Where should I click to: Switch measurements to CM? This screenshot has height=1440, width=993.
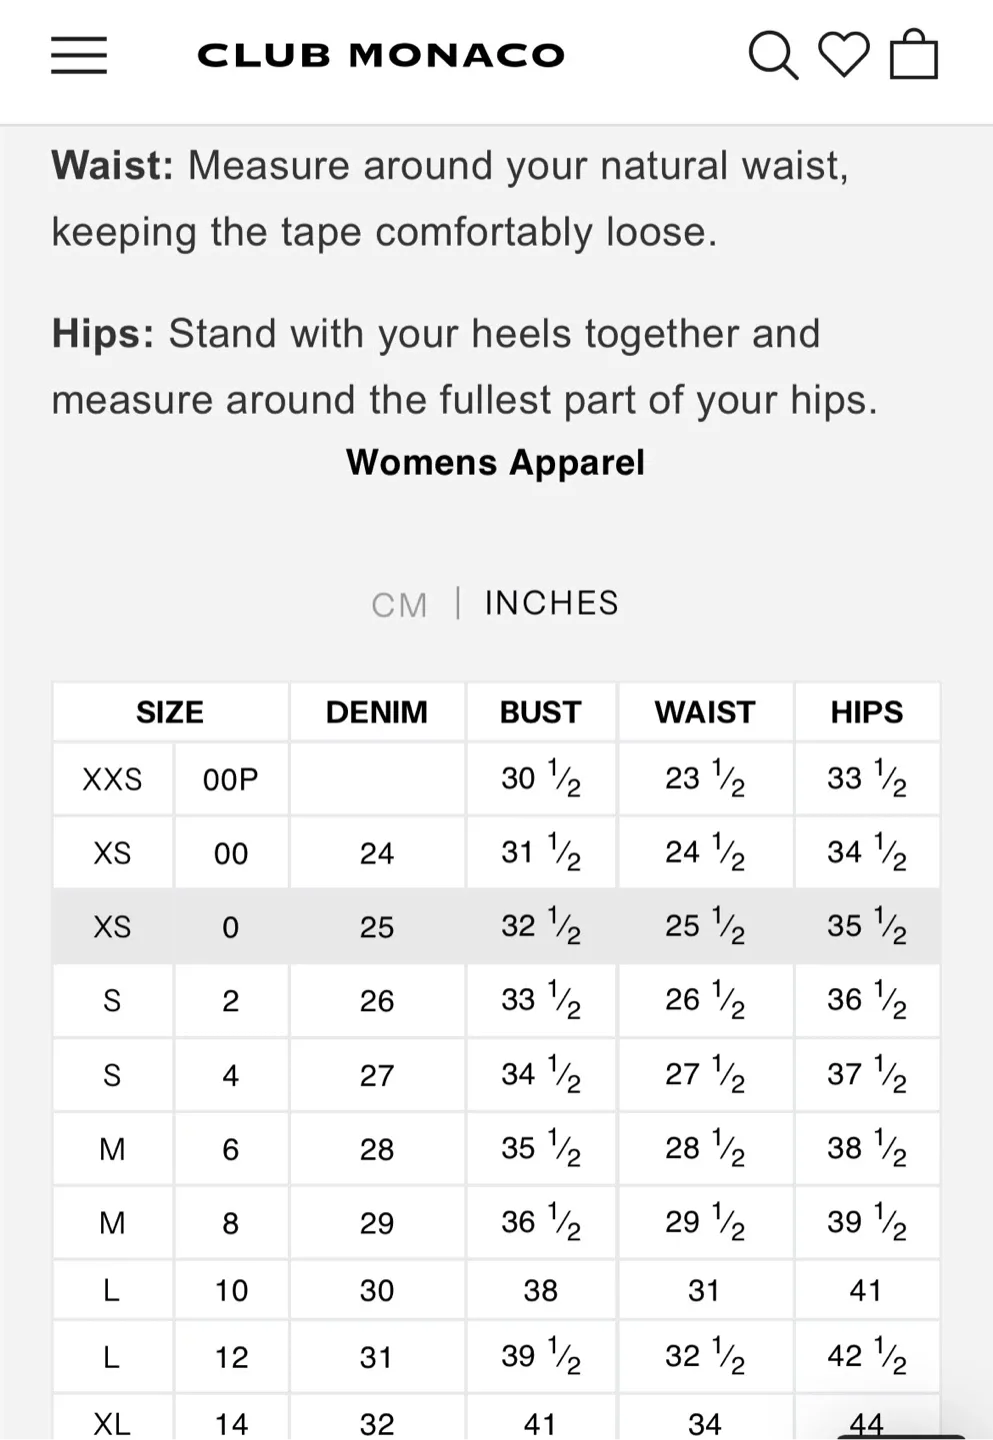click(x=399, y=604)
